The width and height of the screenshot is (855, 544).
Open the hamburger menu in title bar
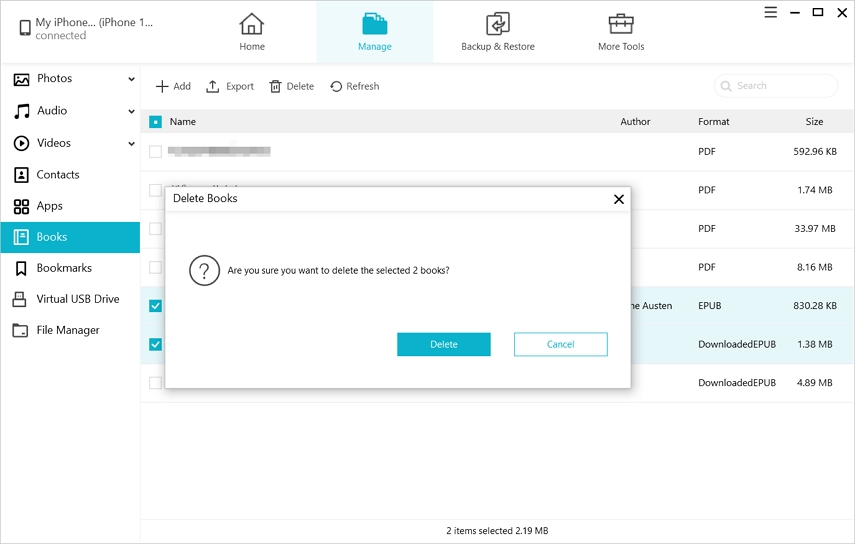coord(771,13)
